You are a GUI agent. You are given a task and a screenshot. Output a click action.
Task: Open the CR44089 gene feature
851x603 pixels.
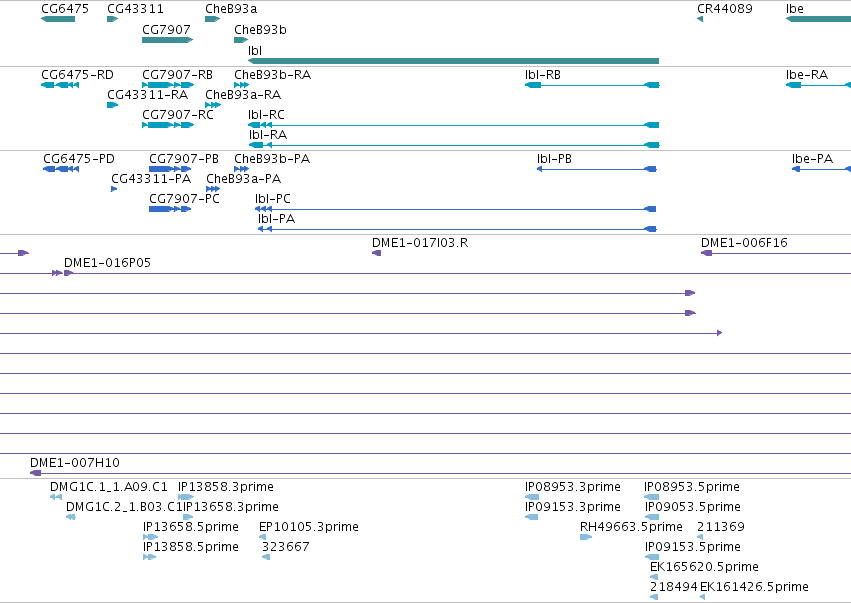(x=700, y=19)
